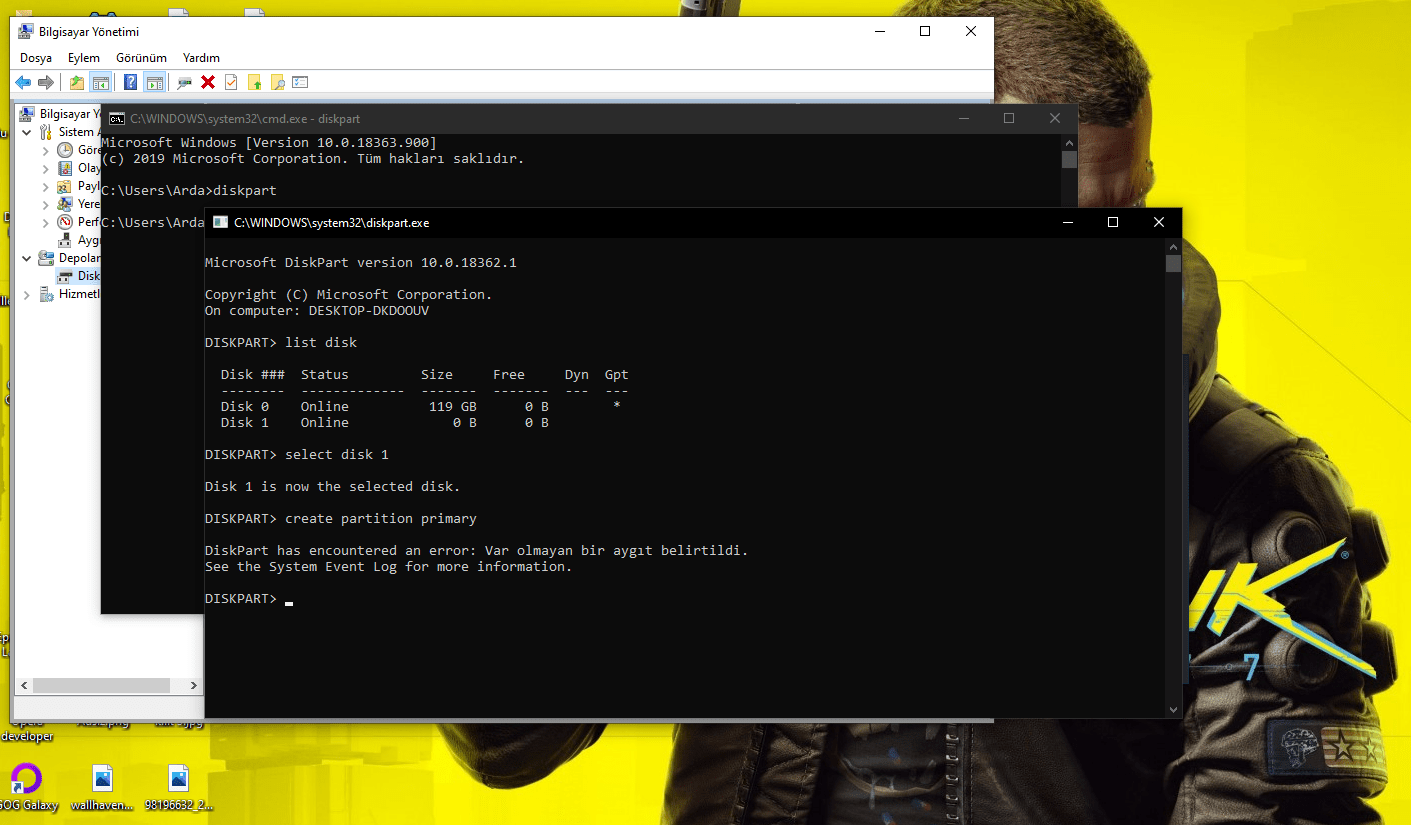Select the 98196632_2 image file on desktop

(179, 786)
